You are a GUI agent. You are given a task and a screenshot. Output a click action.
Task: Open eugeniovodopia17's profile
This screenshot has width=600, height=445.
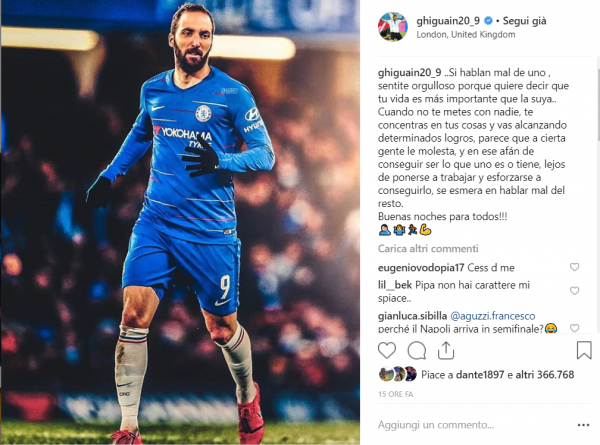tap(421, 268)
